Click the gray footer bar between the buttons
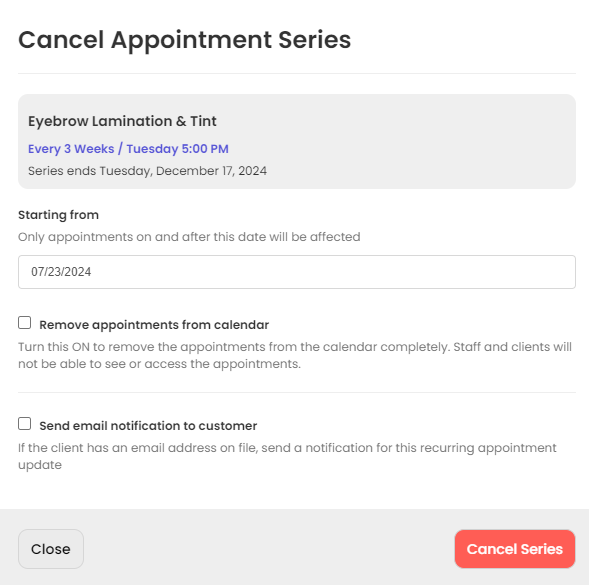 click(269, 549)
